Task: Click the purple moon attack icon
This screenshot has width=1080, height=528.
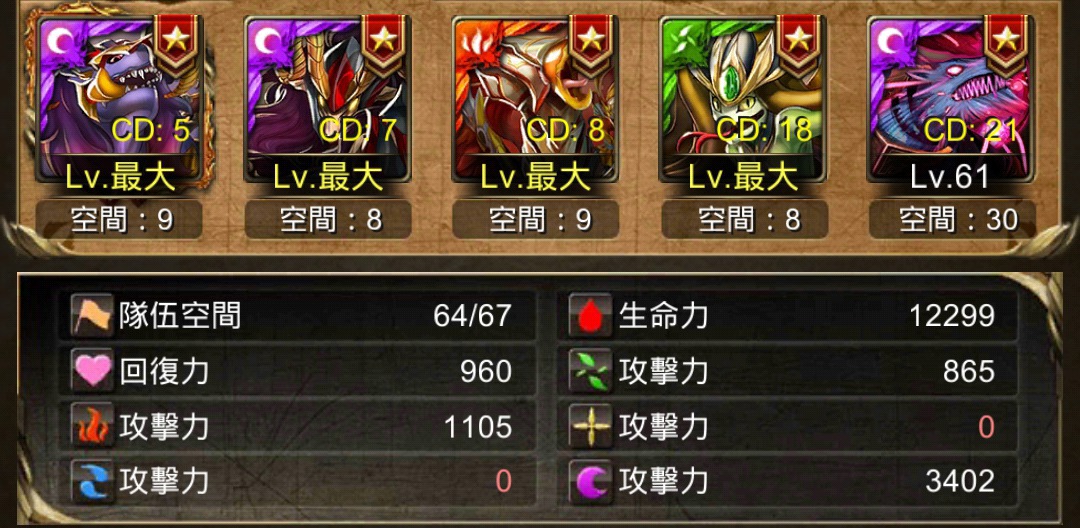Action: pos(591,482)
